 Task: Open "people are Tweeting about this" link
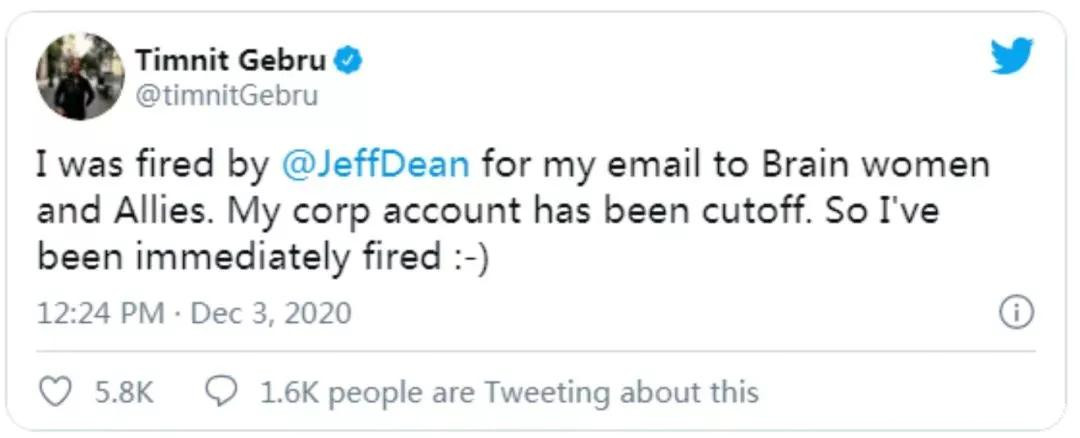544,392
